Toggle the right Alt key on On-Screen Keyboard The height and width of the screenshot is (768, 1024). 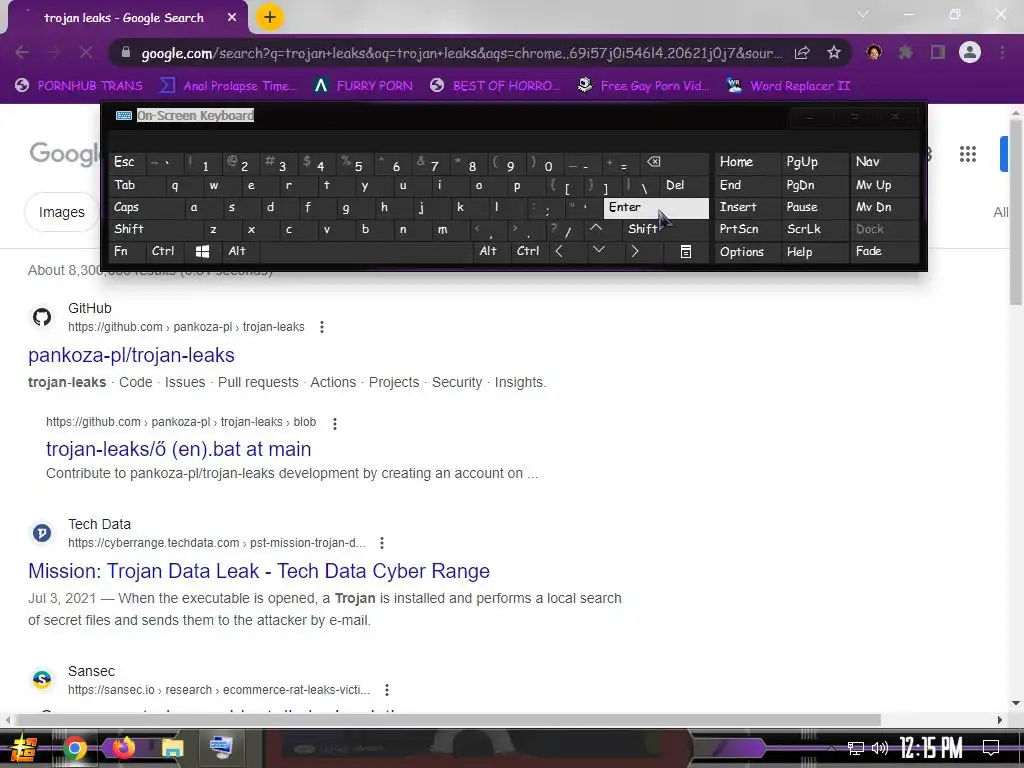490,251
